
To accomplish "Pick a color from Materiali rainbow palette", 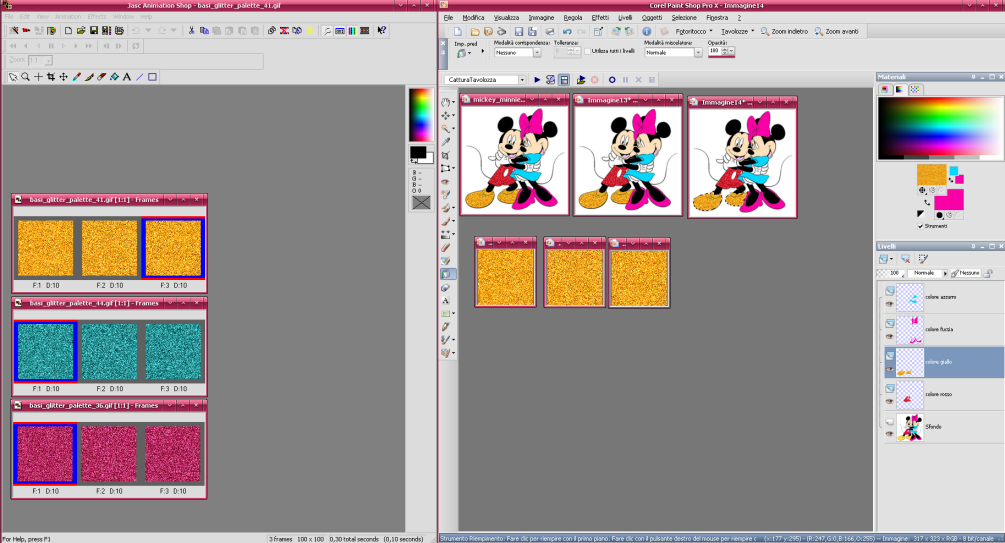I will coord(940,128).
